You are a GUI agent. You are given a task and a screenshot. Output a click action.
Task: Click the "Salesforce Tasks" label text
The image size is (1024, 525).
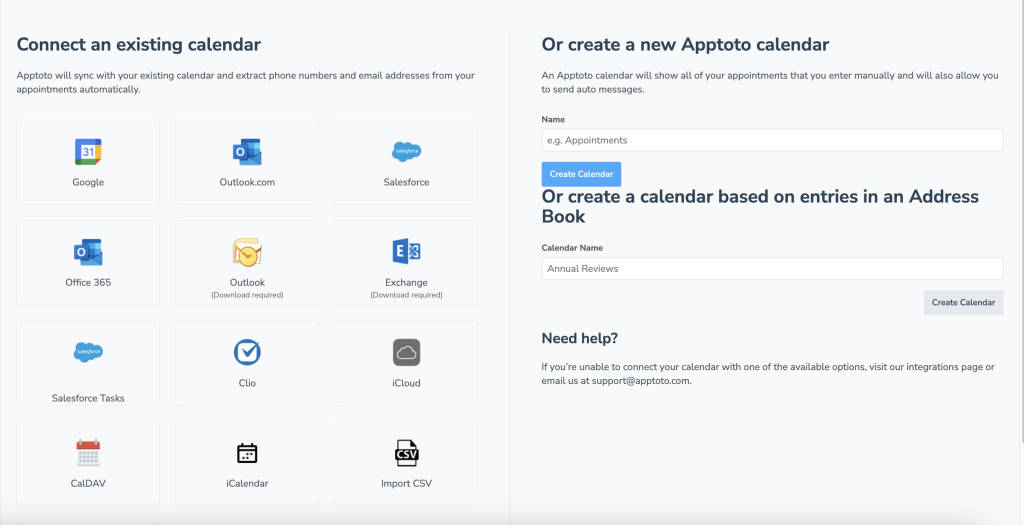coord(88,398)
